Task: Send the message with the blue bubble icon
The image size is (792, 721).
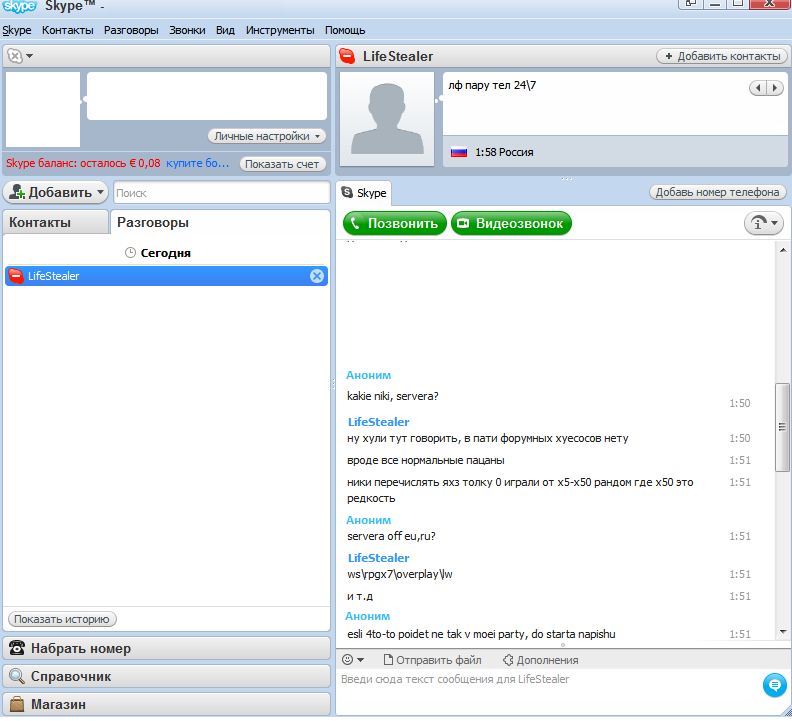Action: pyautogui.click(x=774, y=685)
